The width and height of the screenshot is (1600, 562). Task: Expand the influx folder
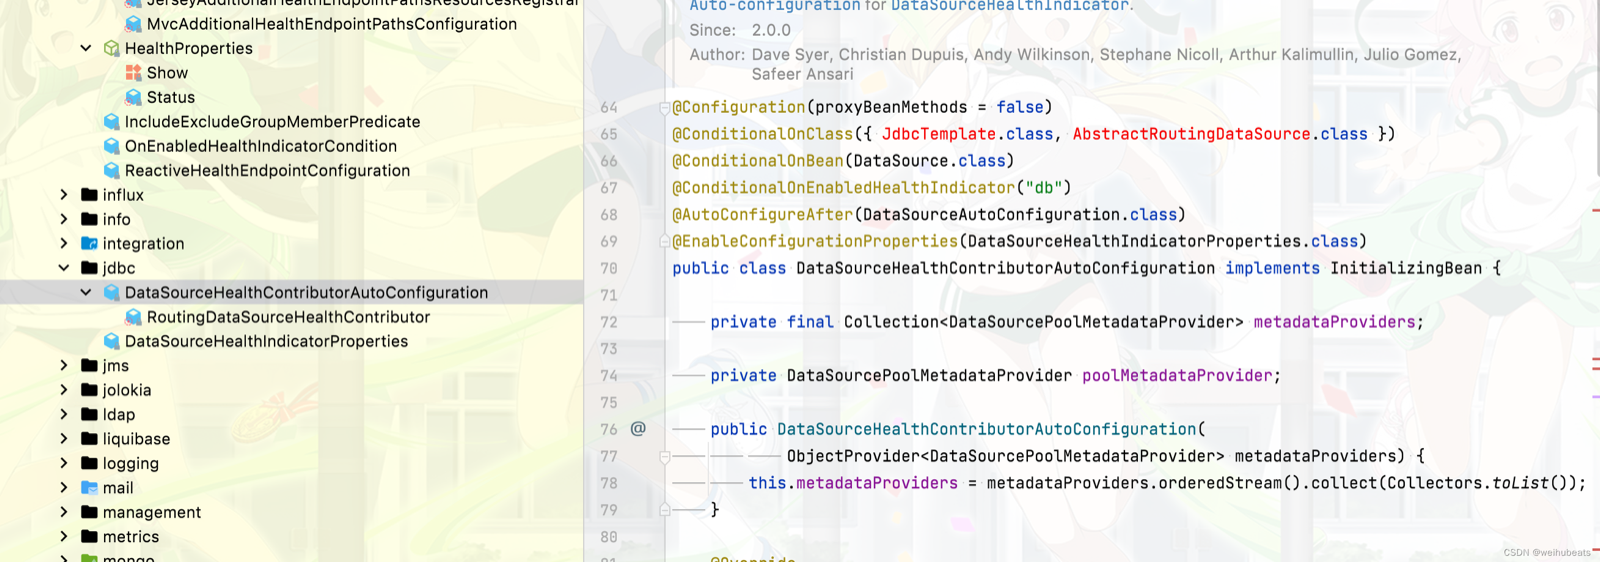64,195
